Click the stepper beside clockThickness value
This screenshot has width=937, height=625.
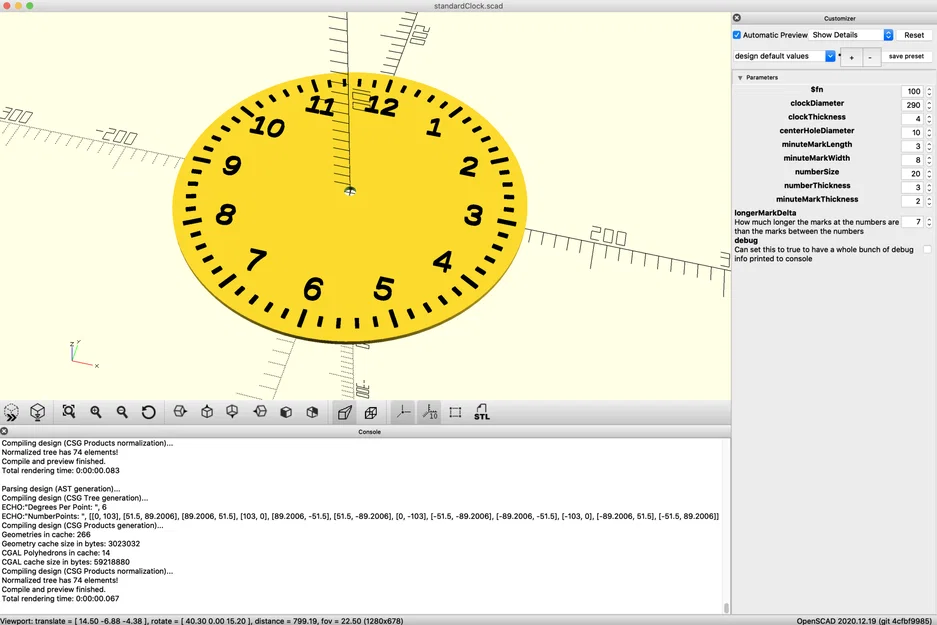click(929, 119)
